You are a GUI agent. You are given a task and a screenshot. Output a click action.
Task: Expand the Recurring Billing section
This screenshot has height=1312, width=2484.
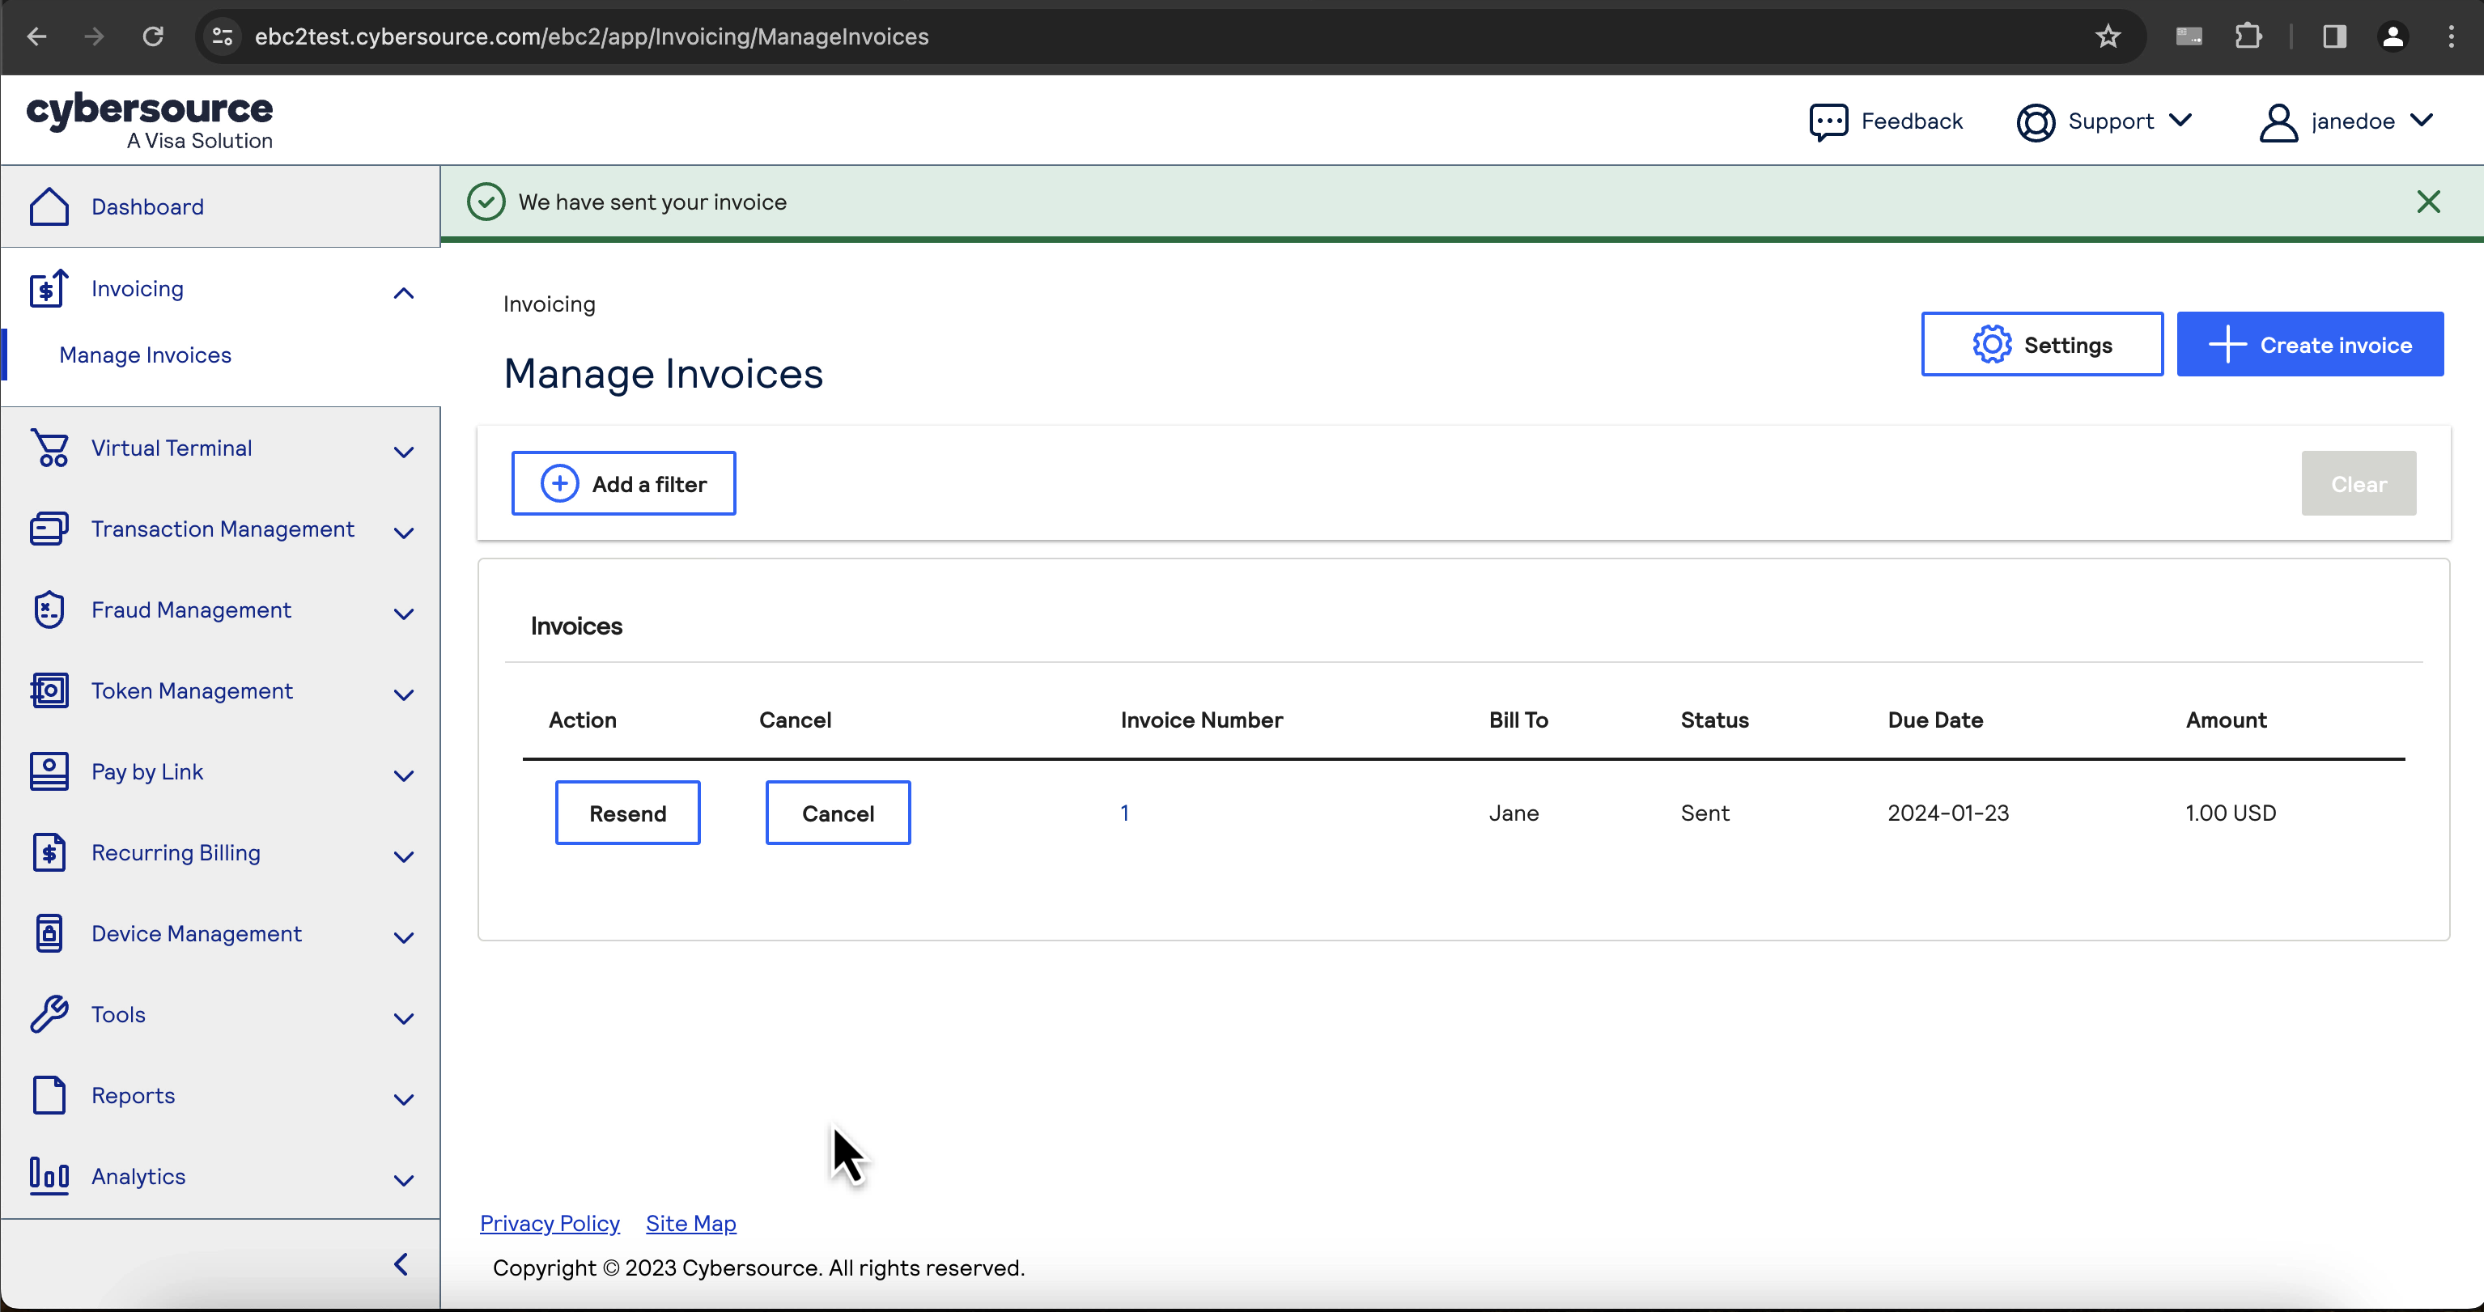[x=403, y=856]
